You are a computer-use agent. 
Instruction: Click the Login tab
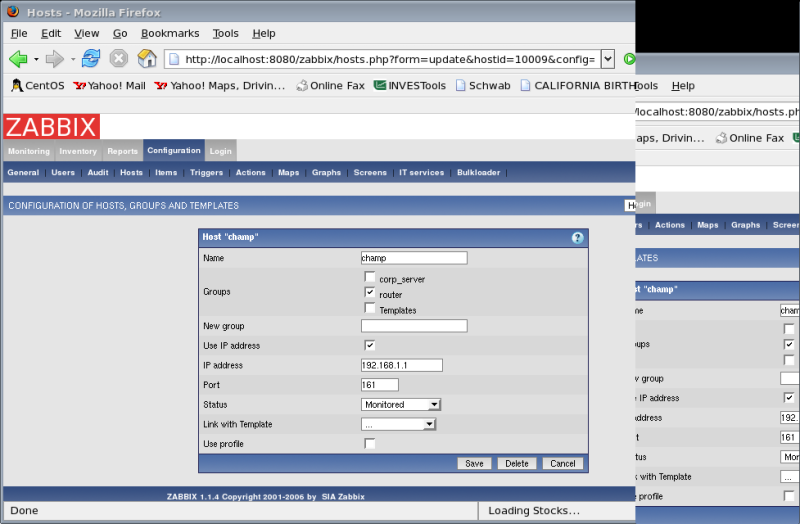pos(220,151)
